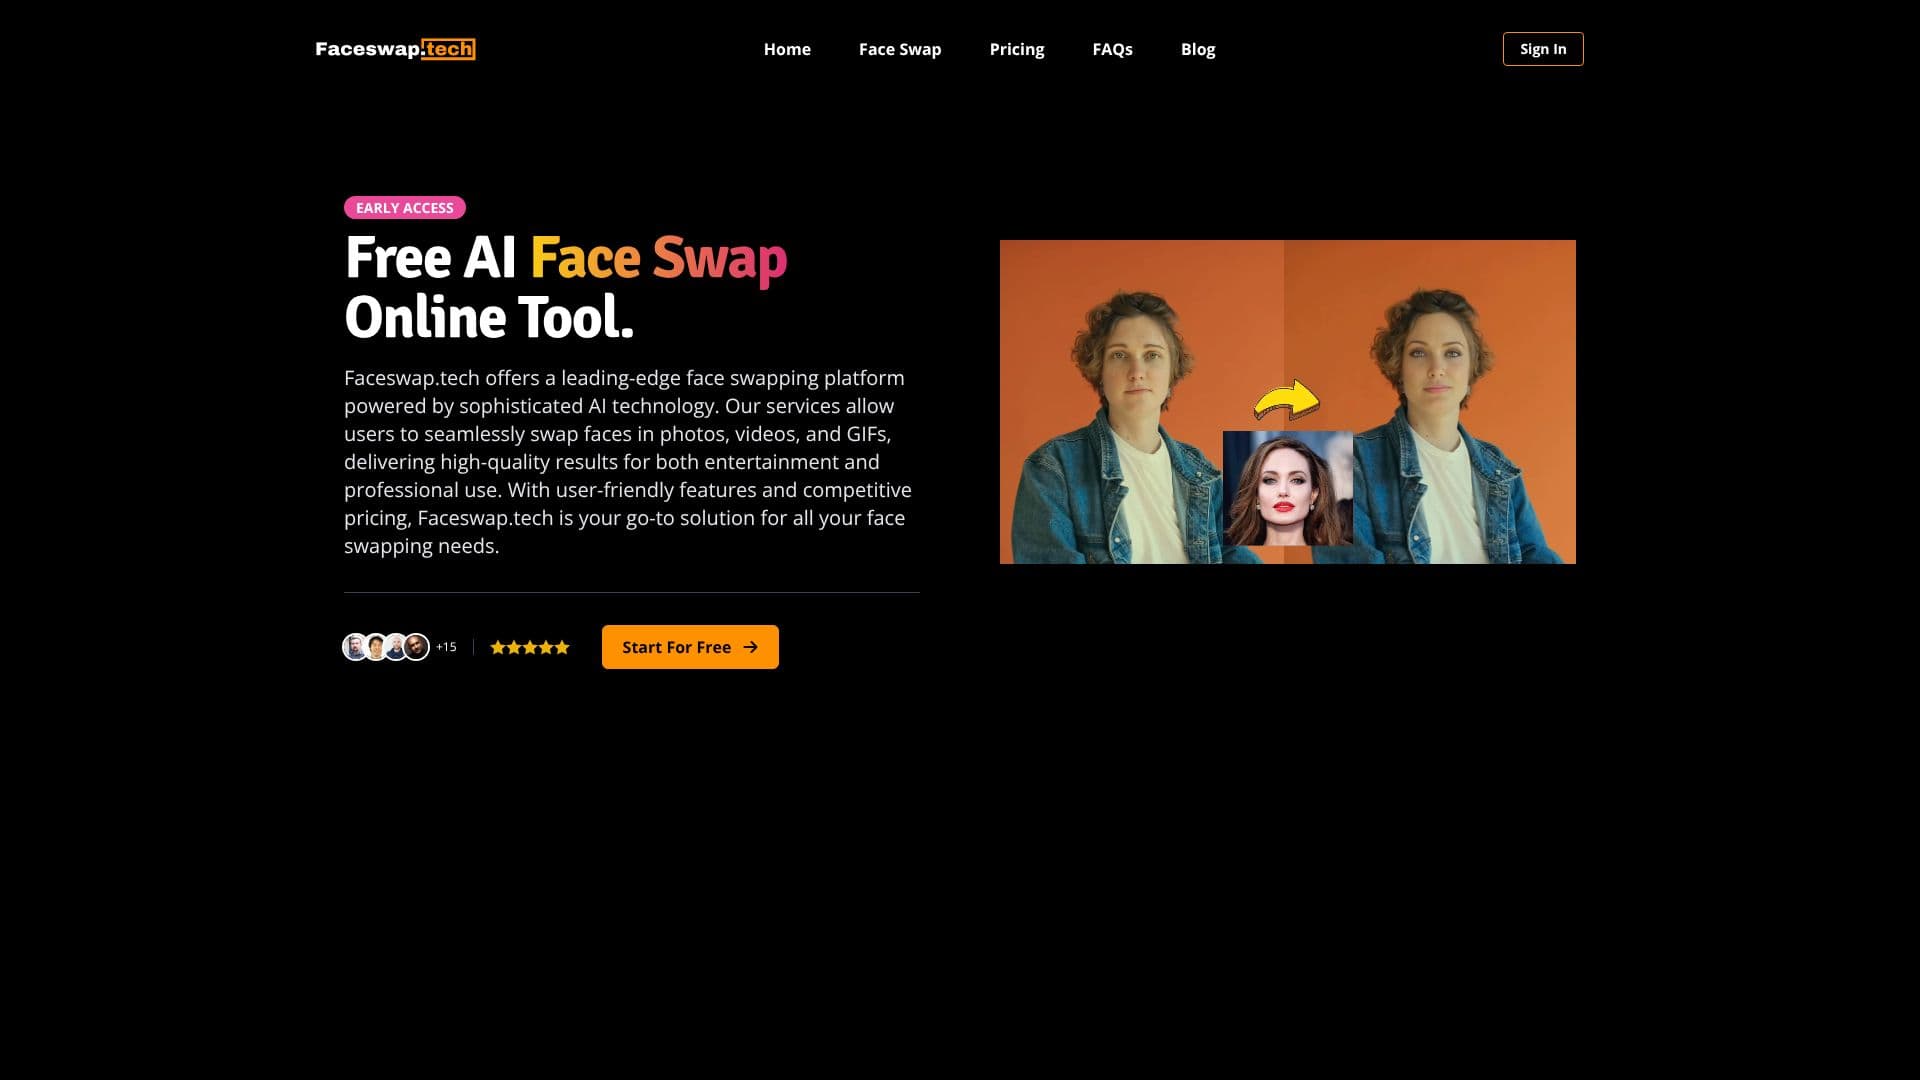Click the user avatars group
Viewport: 1920px width, 1080px height.
386,647
